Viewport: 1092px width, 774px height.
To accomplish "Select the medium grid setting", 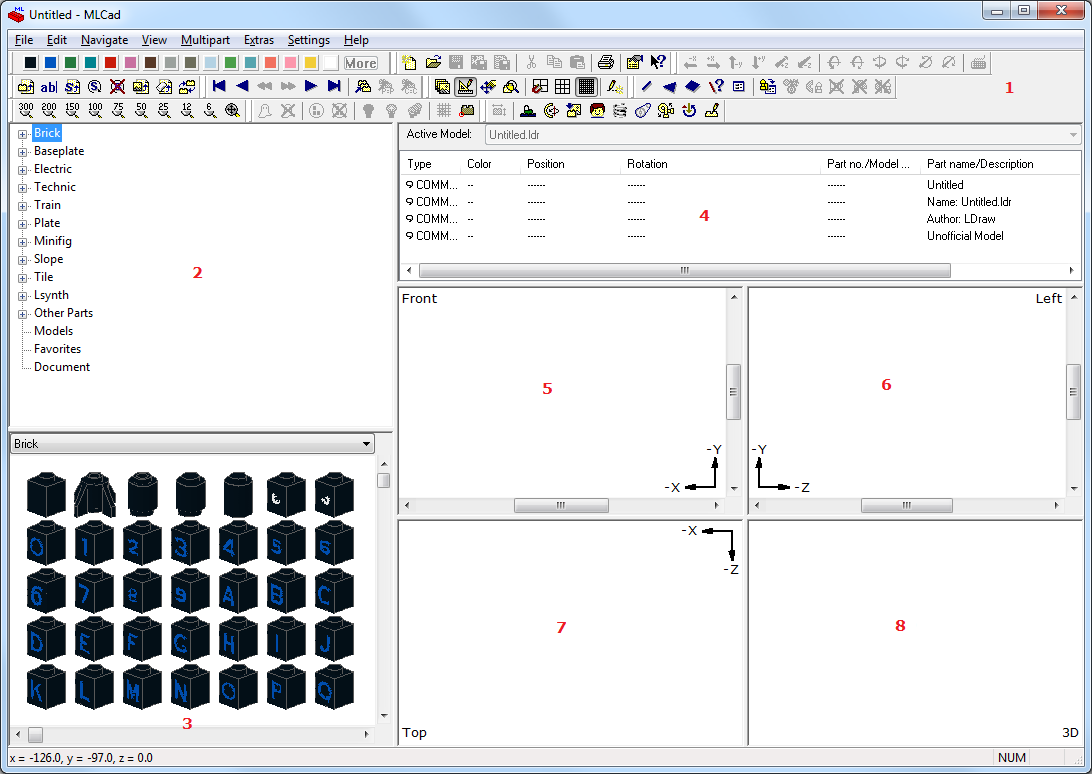I will [x=563, y=86].
